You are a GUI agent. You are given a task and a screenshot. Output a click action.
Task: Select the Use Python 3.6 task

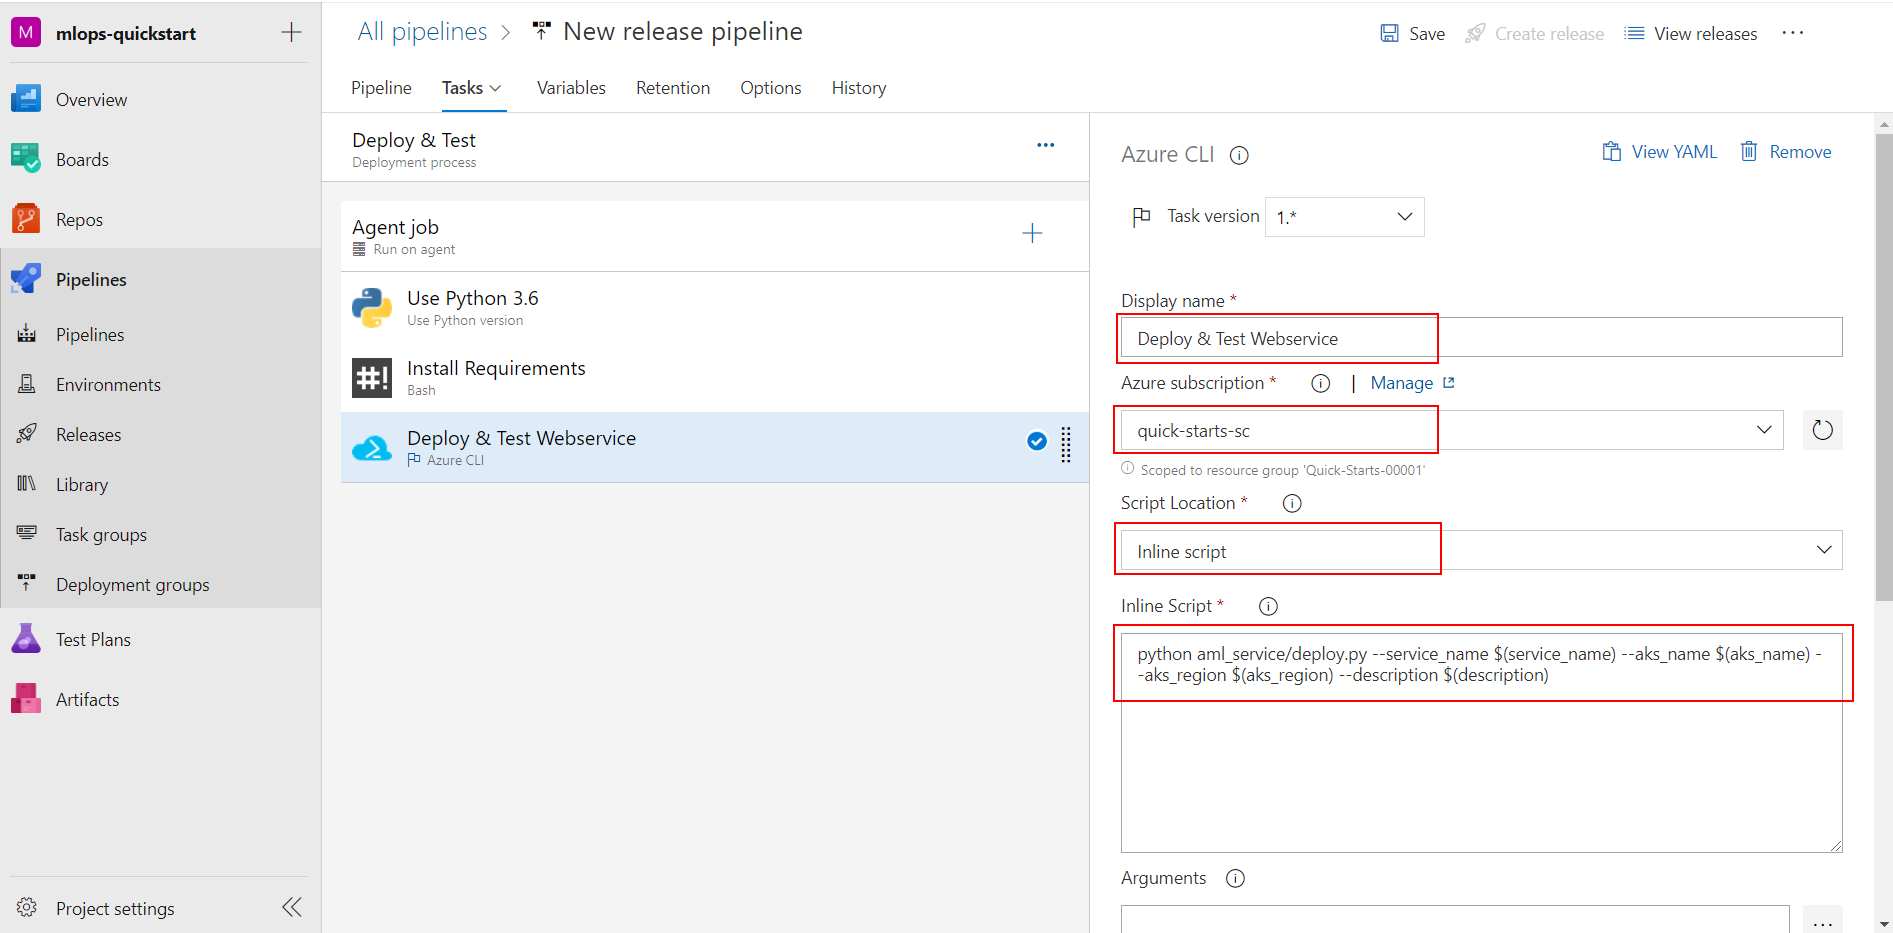[714, 307]
